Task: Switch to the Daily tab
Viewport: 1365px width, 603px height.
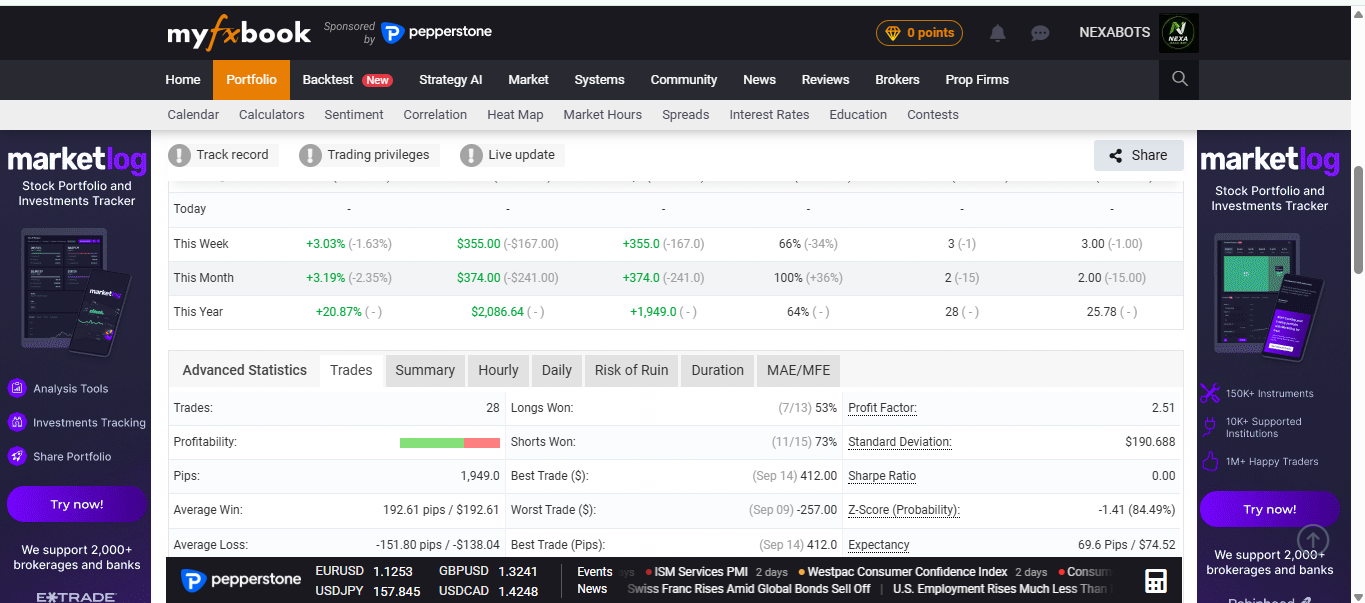Action: [x=557, y=370]
